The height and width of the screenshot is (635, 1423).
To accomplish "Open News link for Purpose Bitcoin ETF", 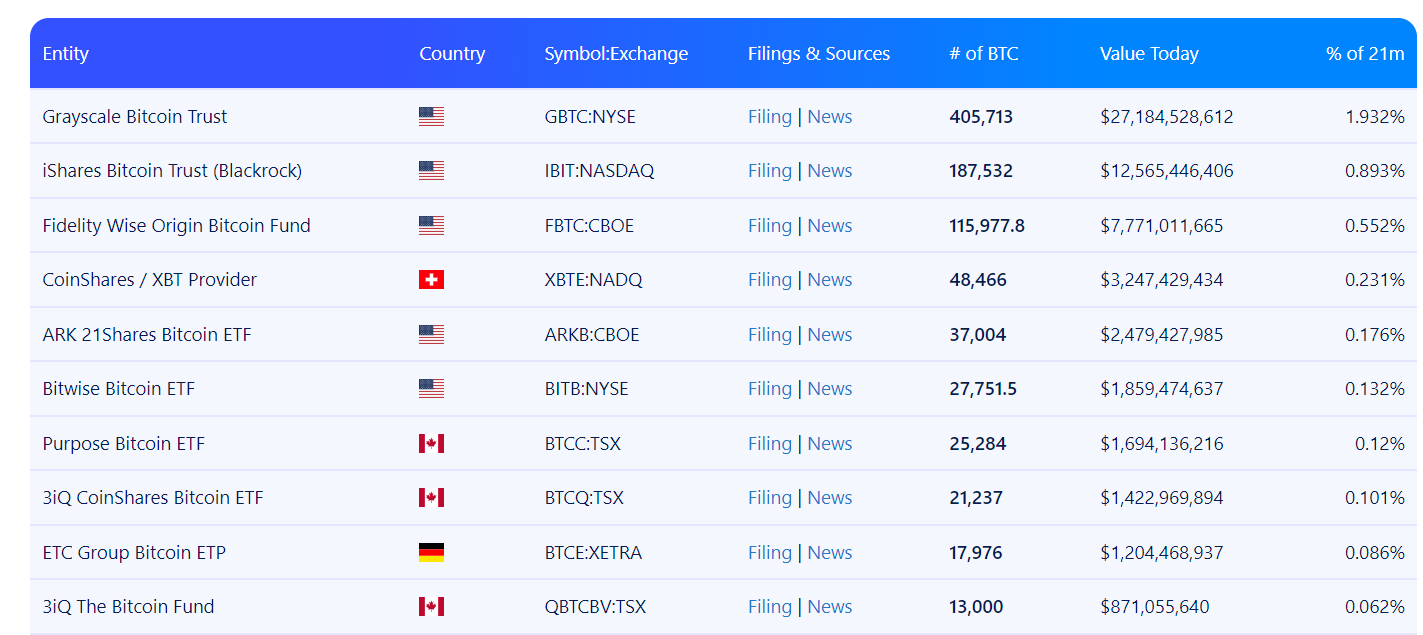I will [x=830, y=444].
